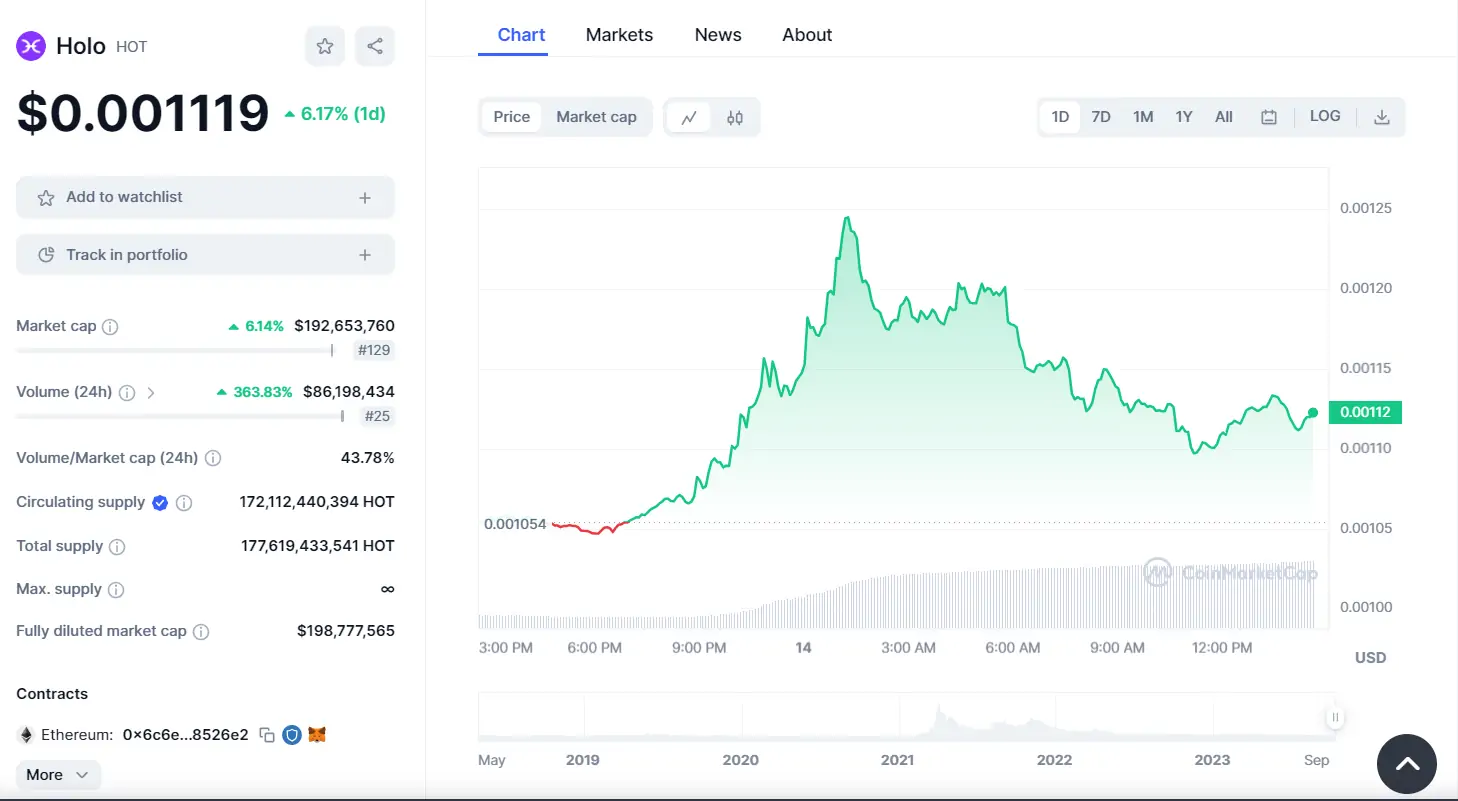Click the current price marker 0.00112
1458x801 pixels.
(x=1366, y=412)
